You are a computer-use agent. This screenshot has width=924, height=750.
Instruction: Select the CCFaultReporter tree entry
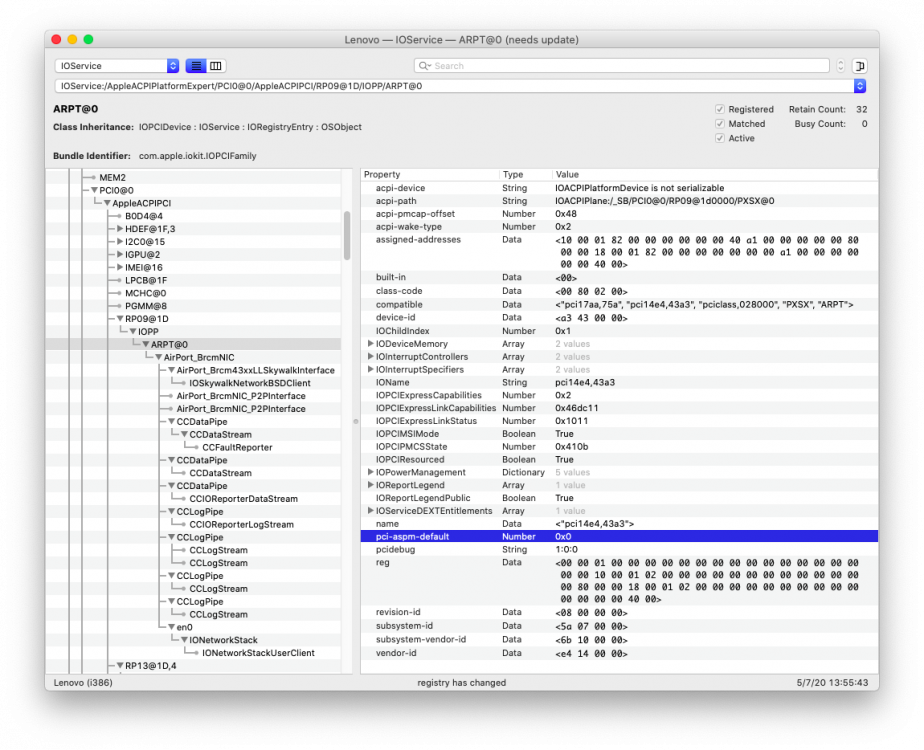click(237, 448)
